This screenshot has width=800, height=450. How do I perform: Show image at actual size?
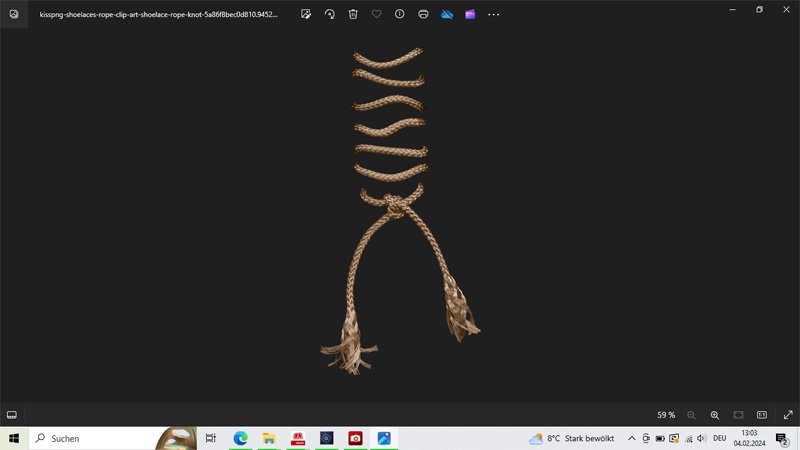tap(762, 414)
